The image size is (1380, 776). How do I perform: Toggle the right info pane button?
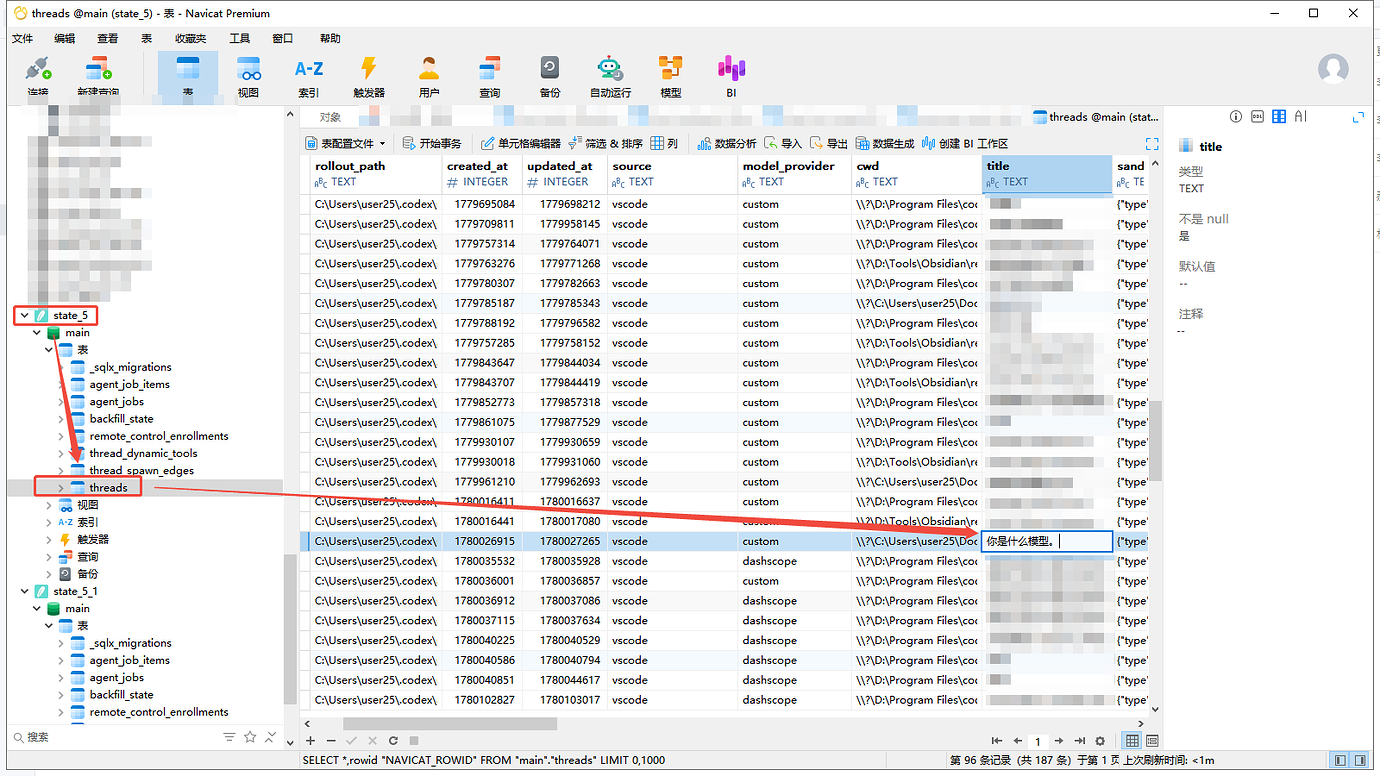pos(1361,761)
